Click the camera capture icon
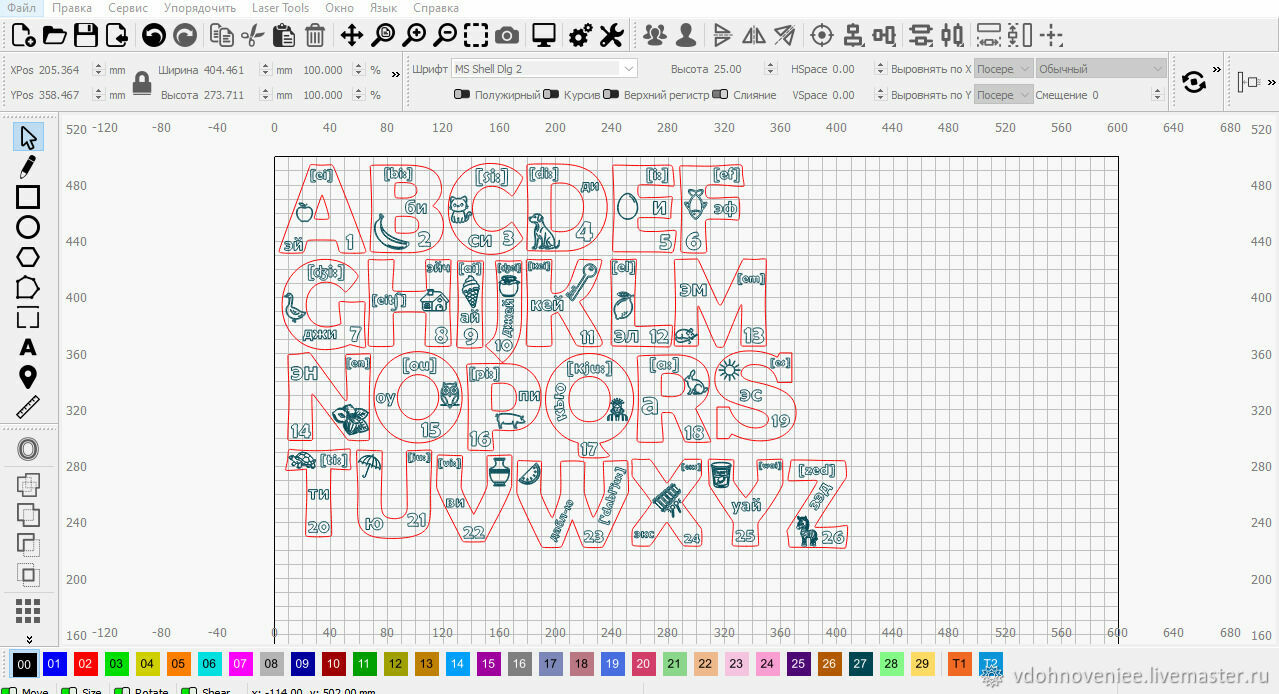 pos(507,36)
